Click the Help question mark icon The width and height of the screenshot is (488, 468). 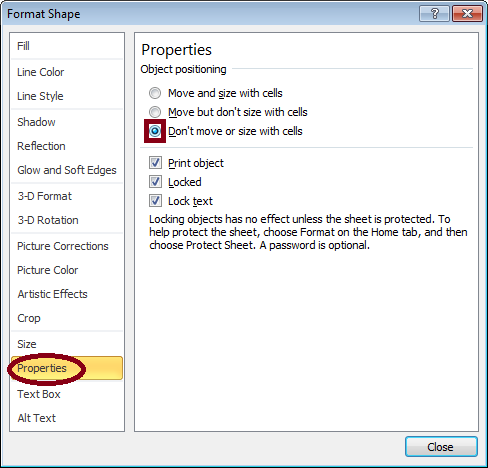434,14
